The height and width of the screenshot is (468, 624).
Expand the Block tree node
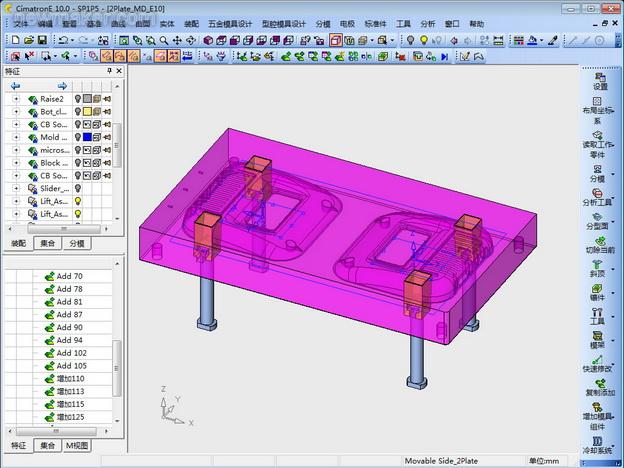(x=16, y=163)
